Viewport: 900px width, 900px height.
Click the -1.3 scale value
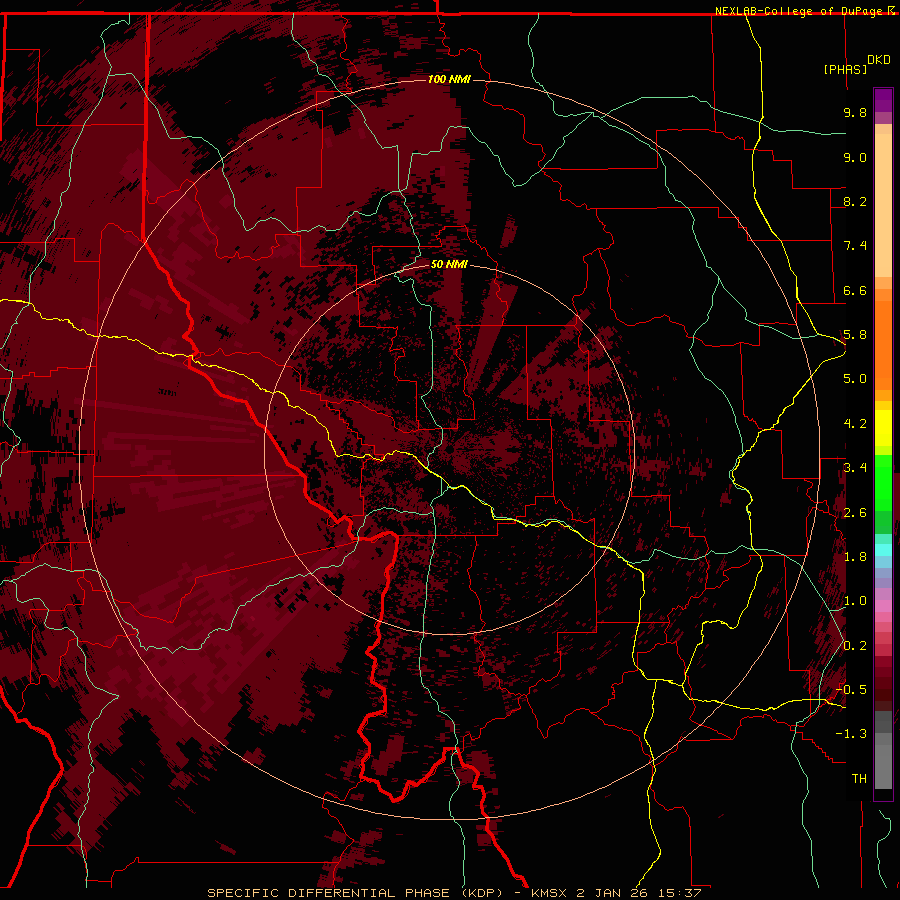point(851,734)
